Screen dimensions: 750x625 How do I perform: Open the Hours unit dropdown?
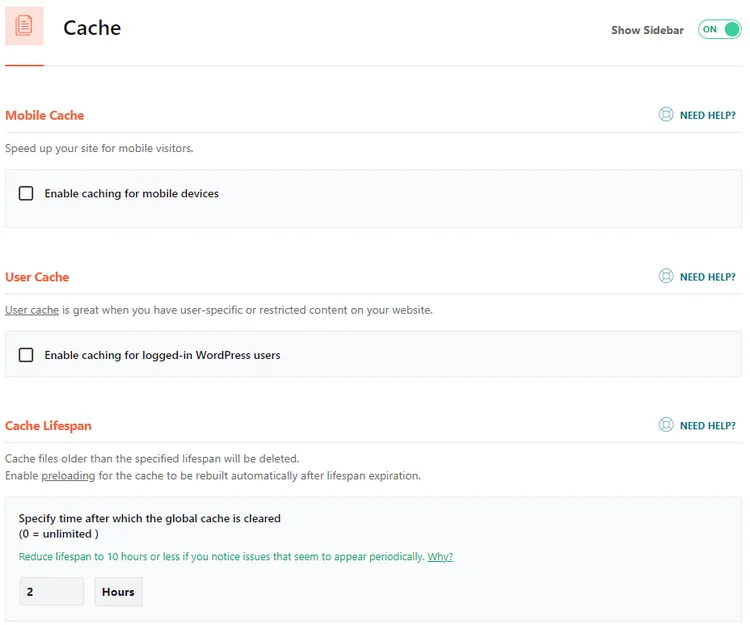pos(118,592)
